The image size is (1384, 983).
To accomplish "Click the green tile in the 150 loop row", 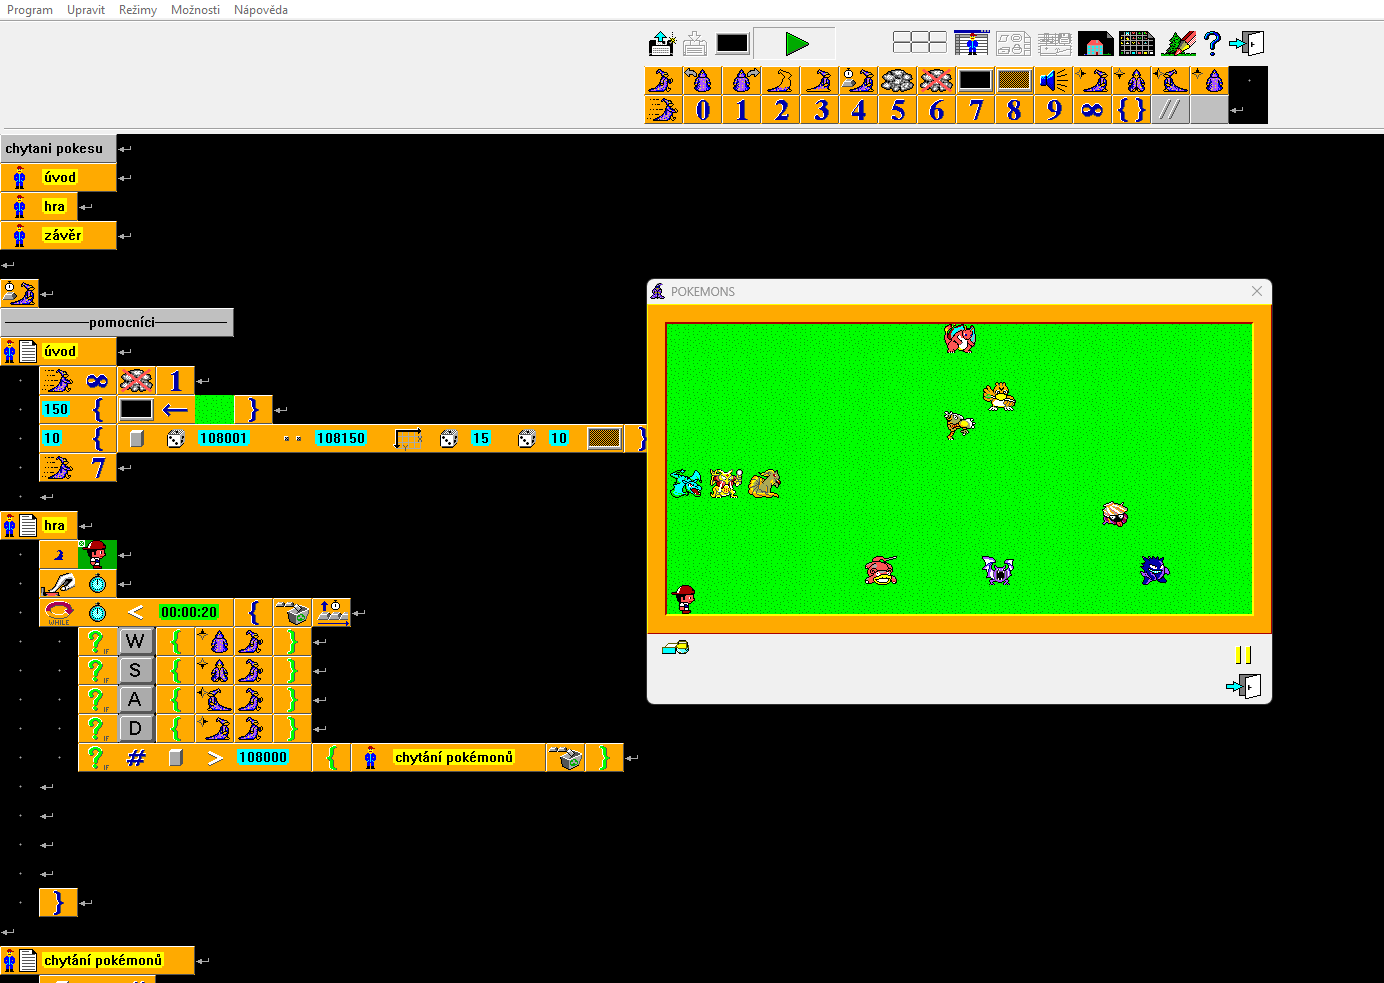I will pyautogui.click(x=214, y=410).
